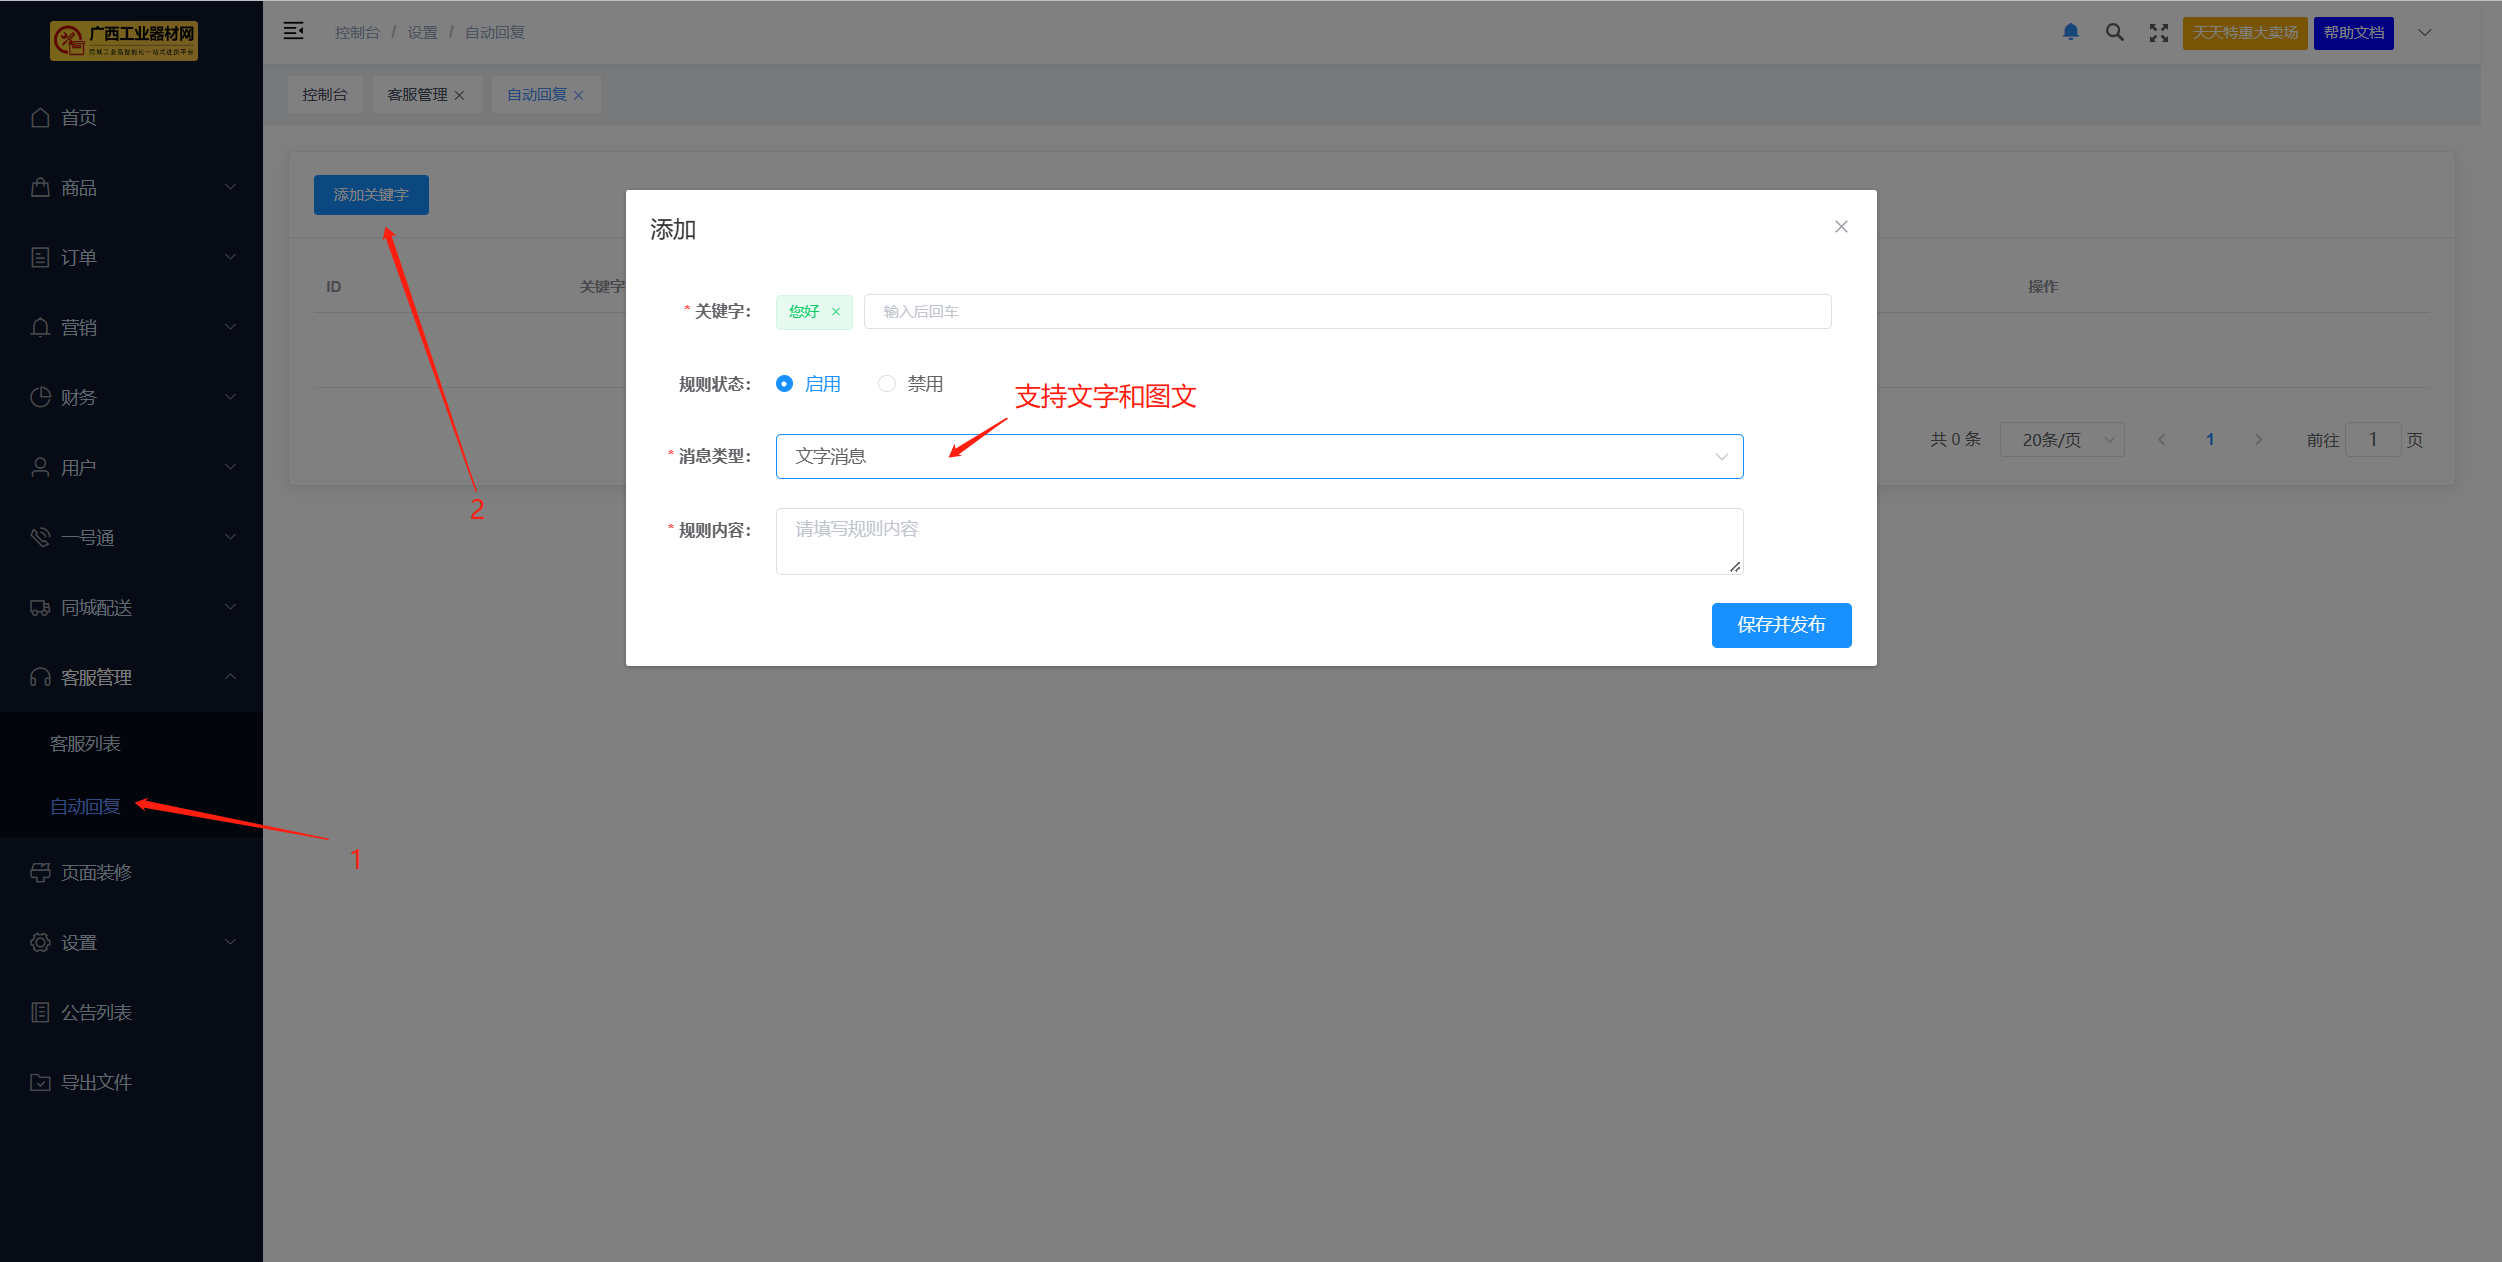2502x1262 pixels.
Task: Toggle the fullscreen icon in header
Action: click(x=2158, y=33)
